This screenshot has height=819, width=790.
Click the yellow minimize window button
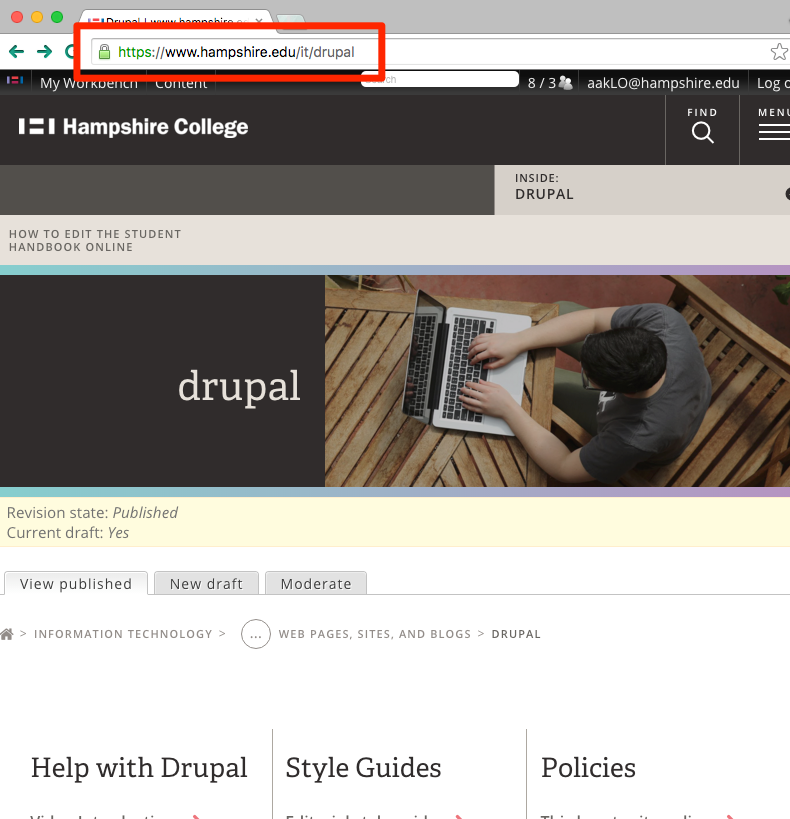(x=37, y=17)
